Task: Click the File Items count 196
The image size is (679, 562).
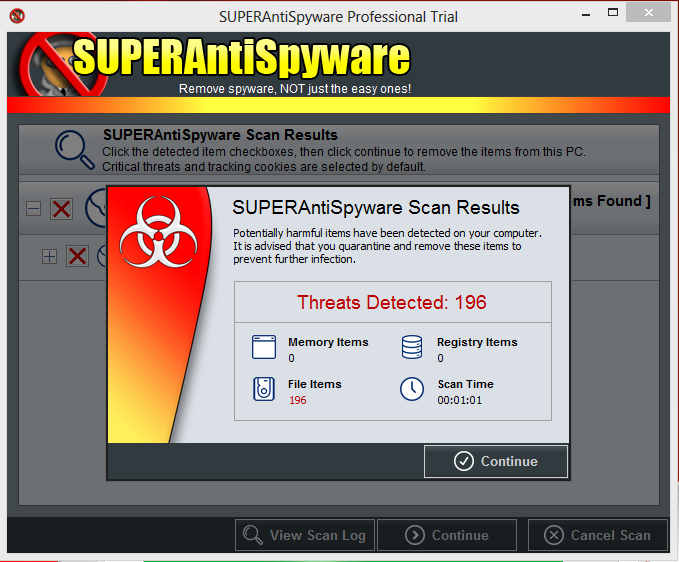Action: (x=298, y=400)
